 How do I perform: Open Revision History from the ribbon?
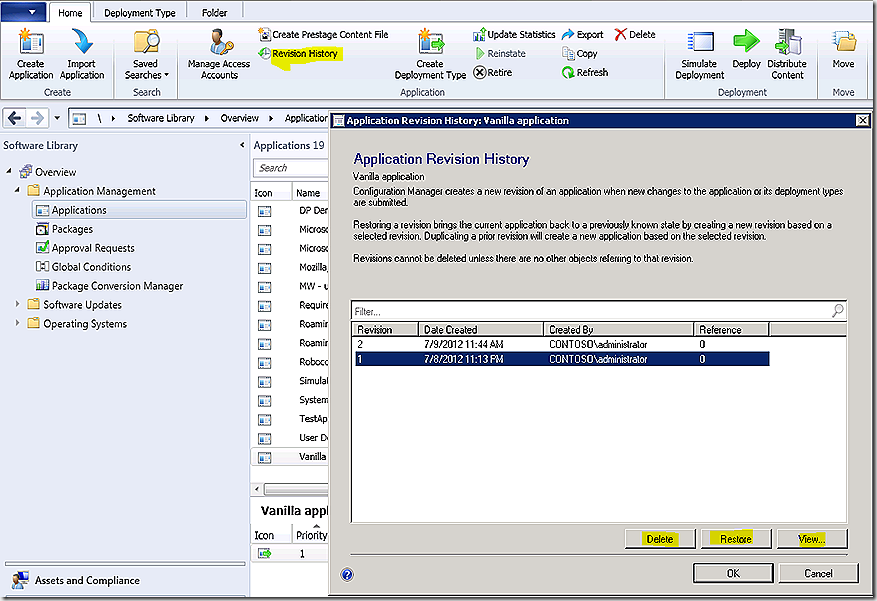coord(299,54)
